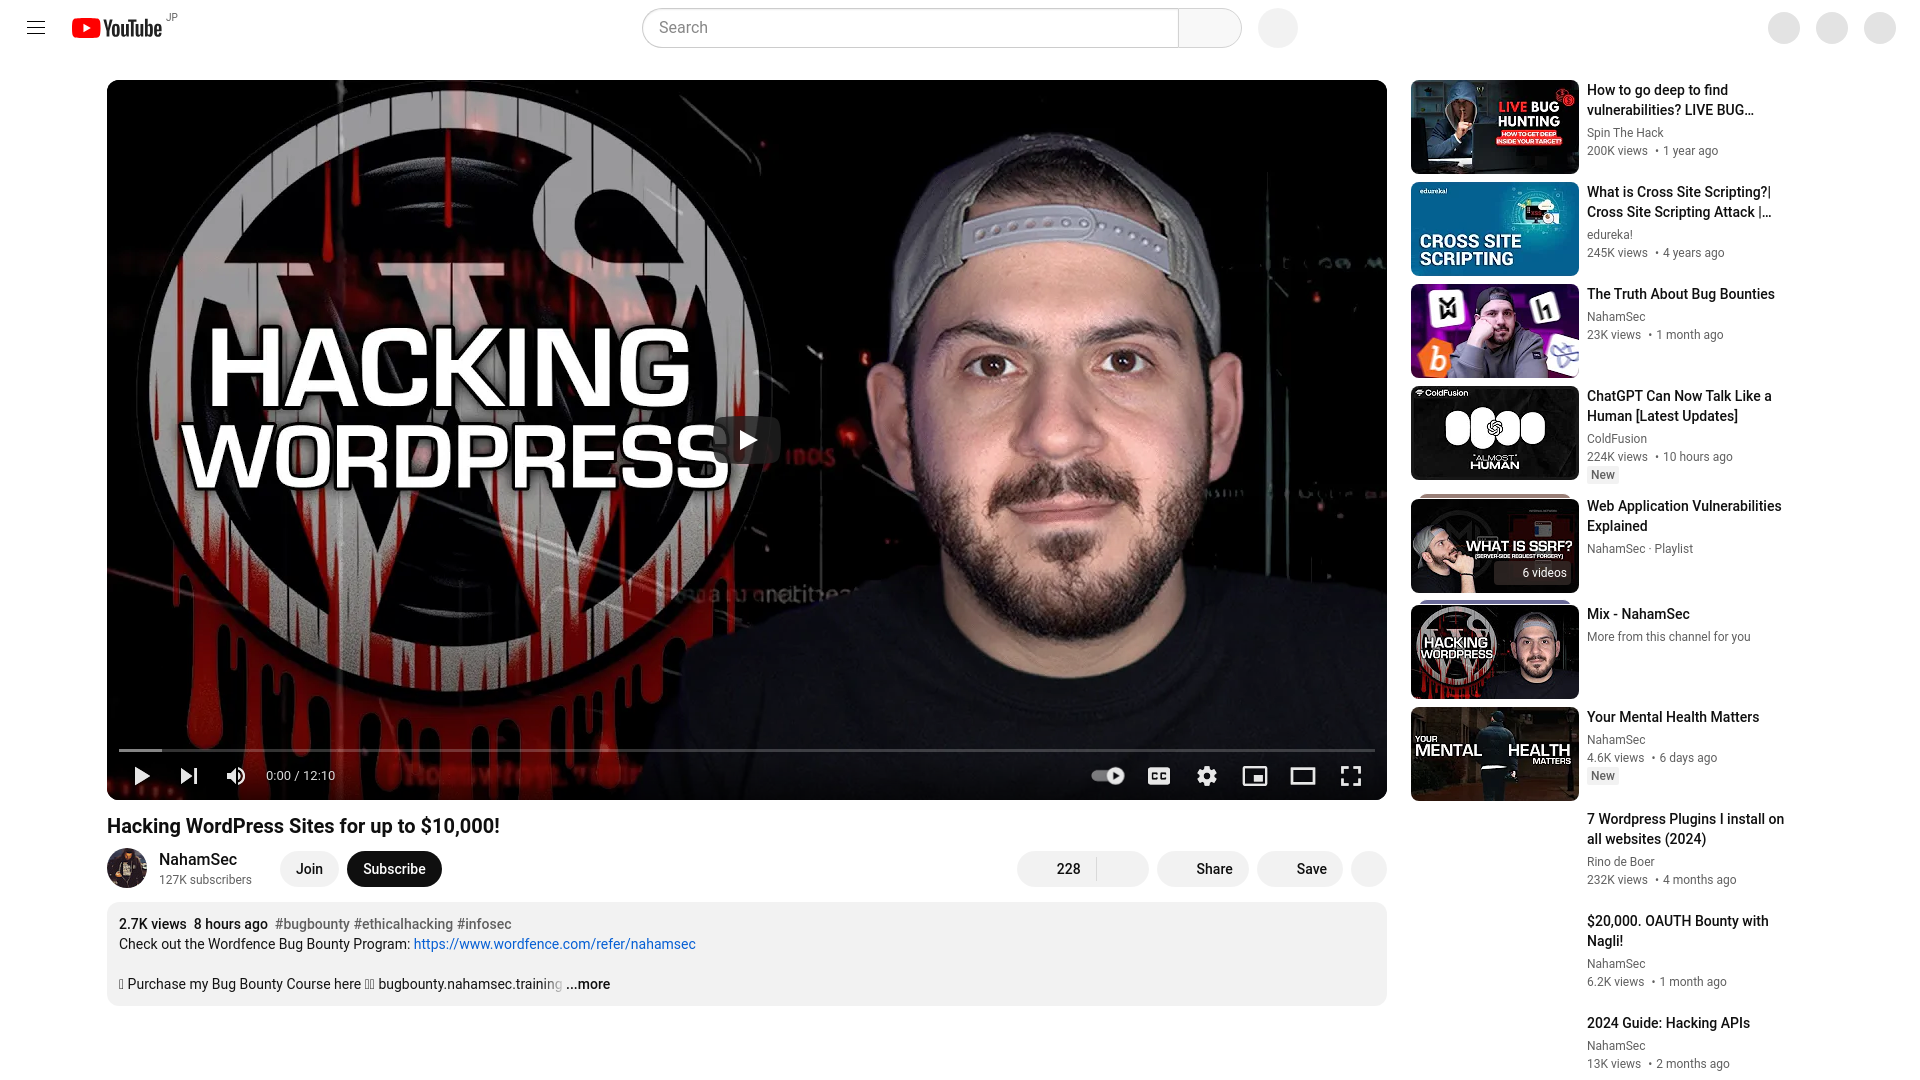Subscribe to NahamSec
Image resolution: width=1920 pixels, height=1080 pixels.
tap(394, 869)
